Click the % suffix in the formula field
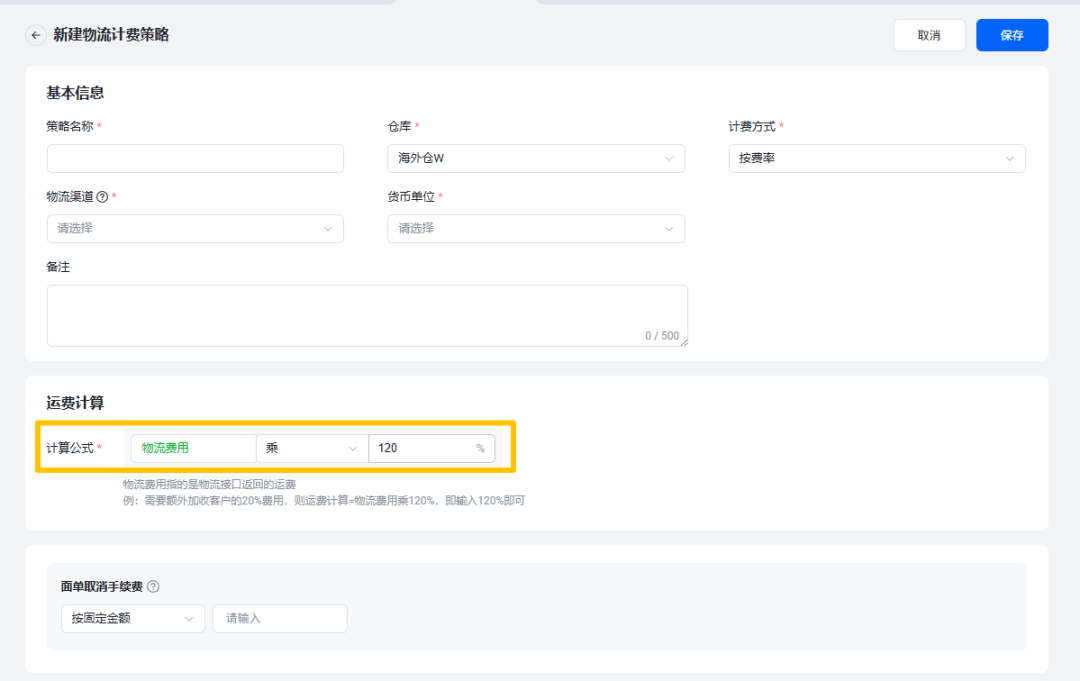This screenshot has height=681, width=1080. click(481, 449)
